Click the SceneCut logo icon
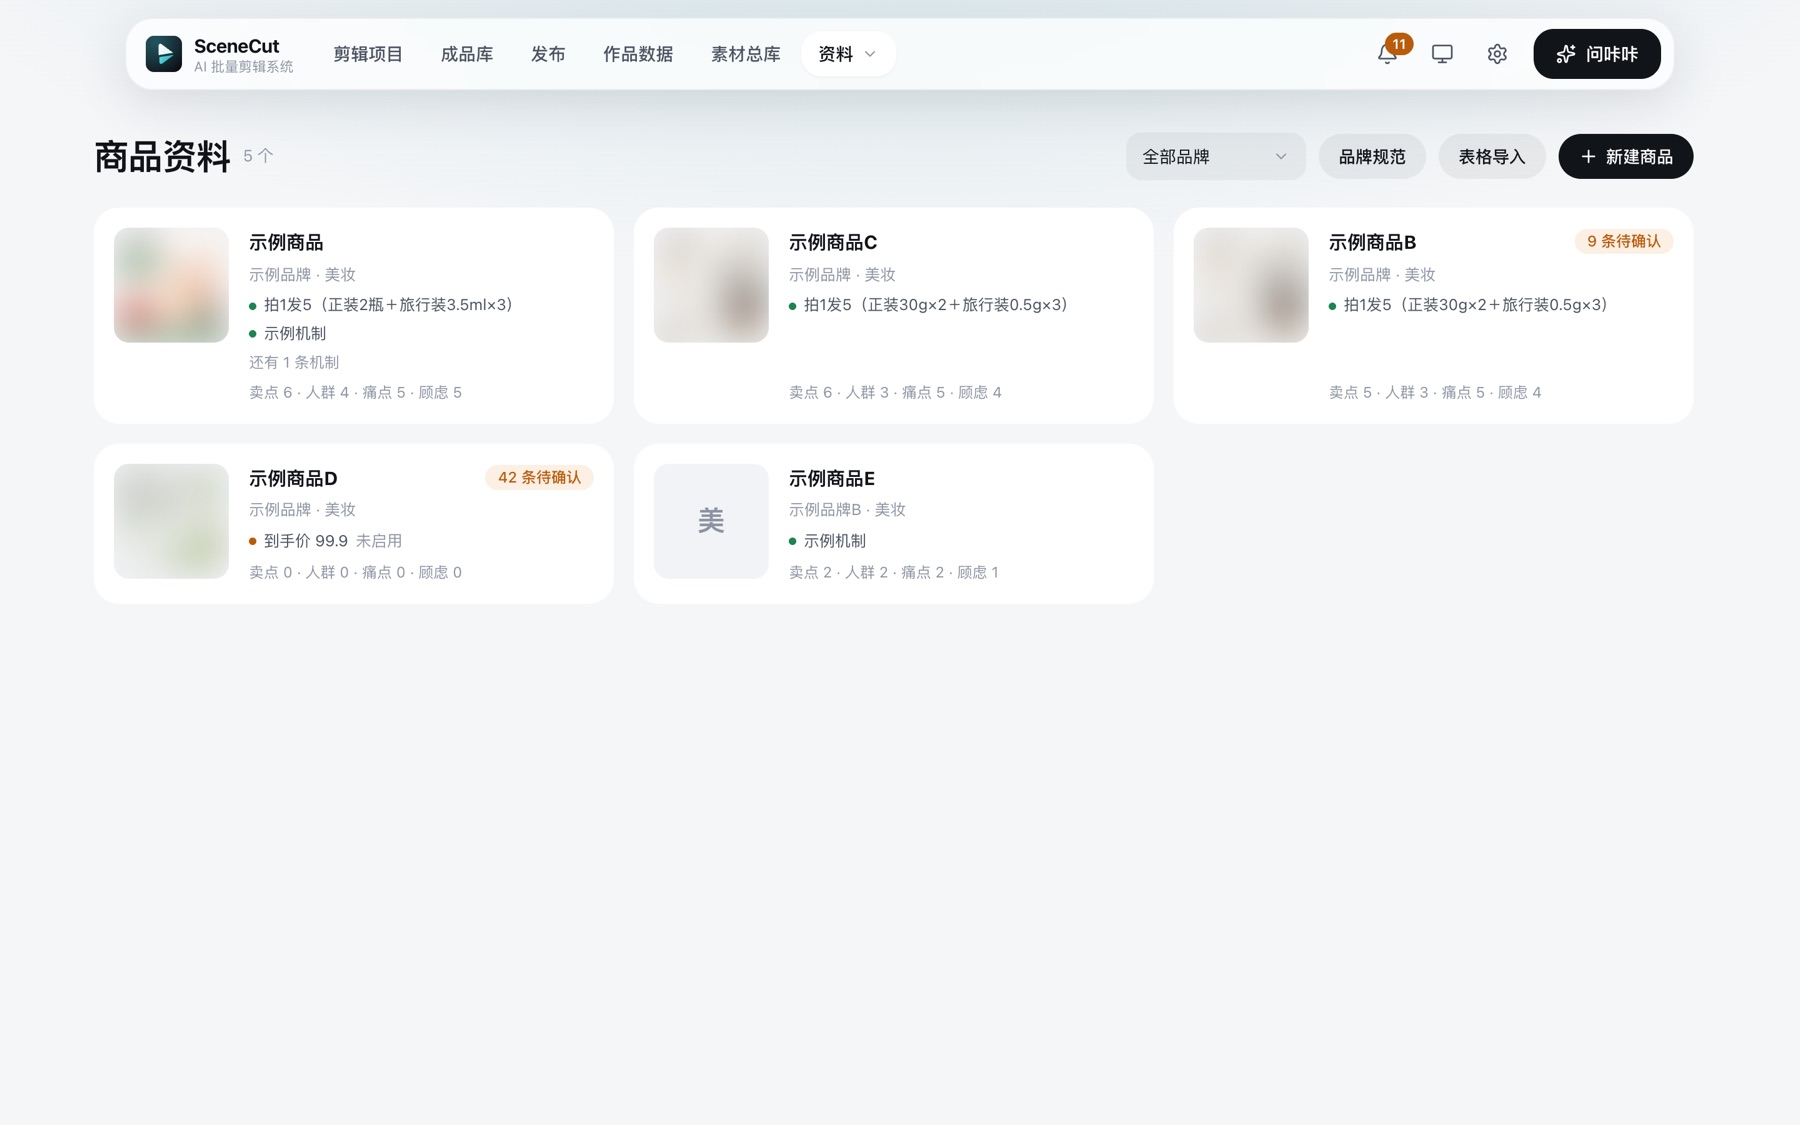1800x1125 pixels. point(164,54)
